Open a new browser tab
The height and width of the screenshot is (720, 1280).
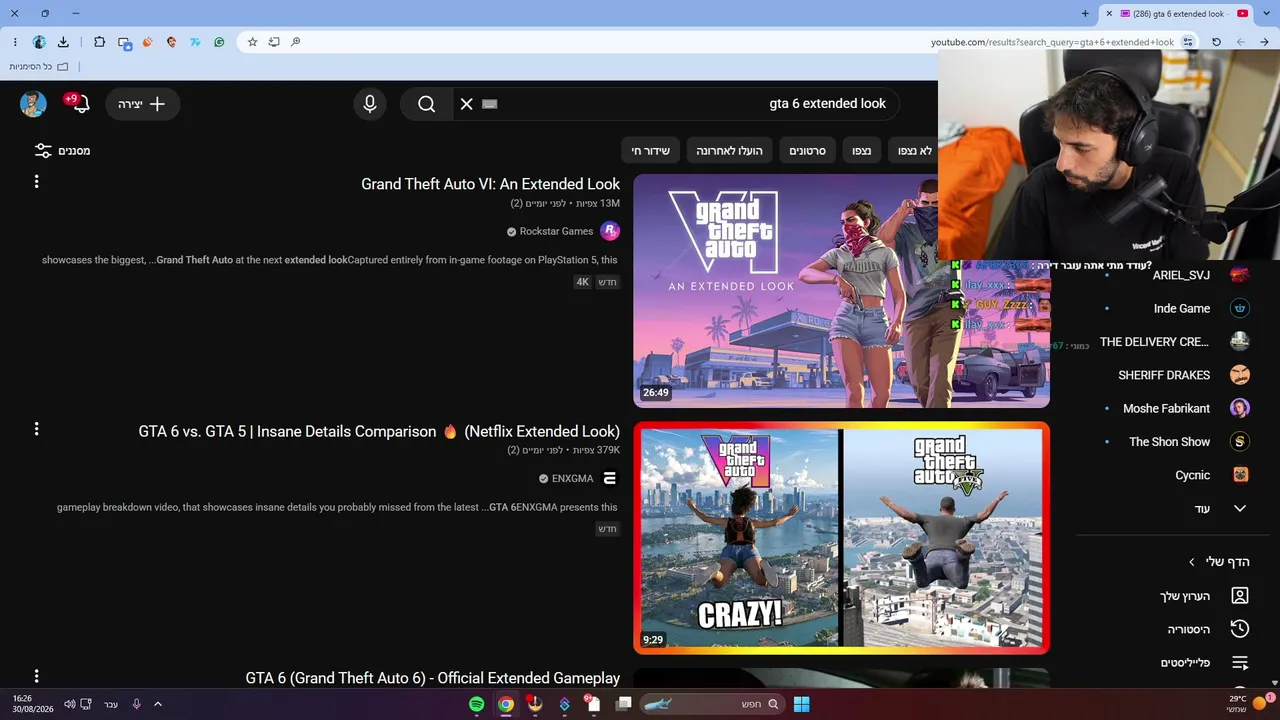[x=1085, y=14]
